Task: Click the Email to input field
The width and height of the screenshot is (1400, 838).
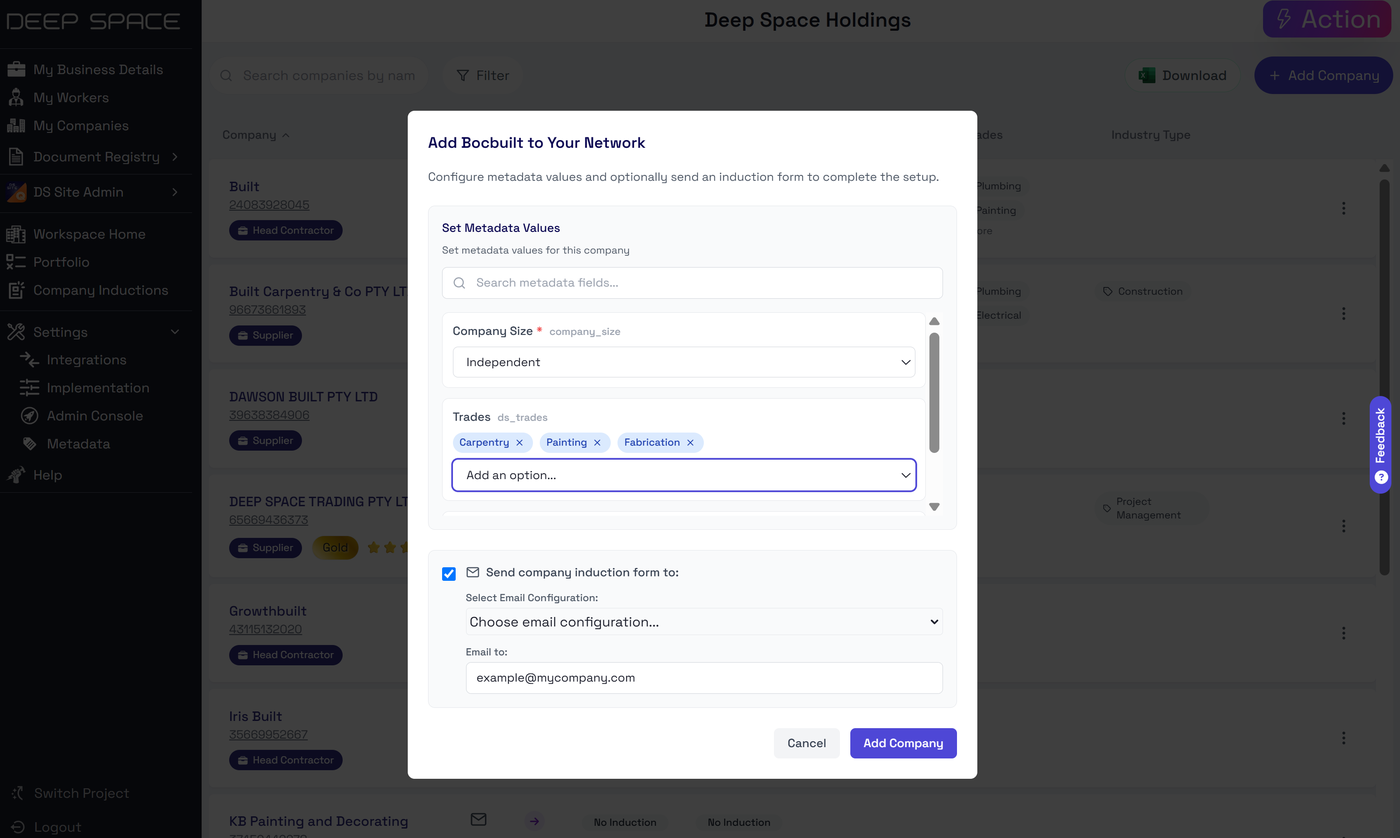Action: click(x=704, y=678)
